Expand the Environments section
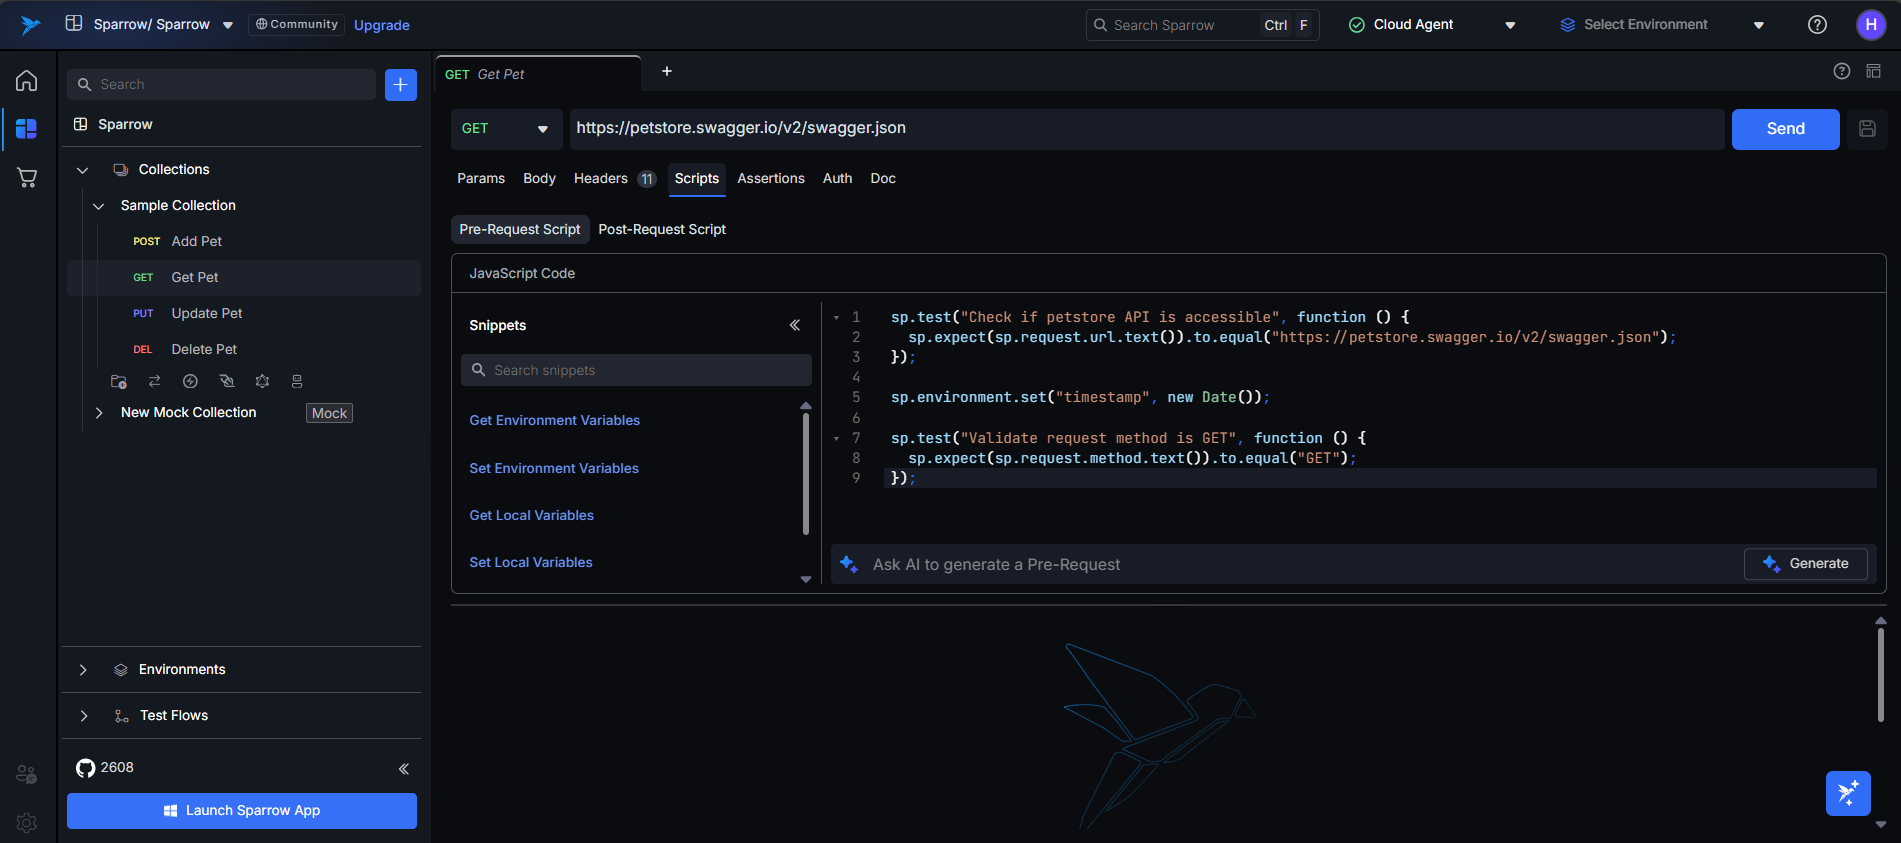1901x843 pixels. 83,670
